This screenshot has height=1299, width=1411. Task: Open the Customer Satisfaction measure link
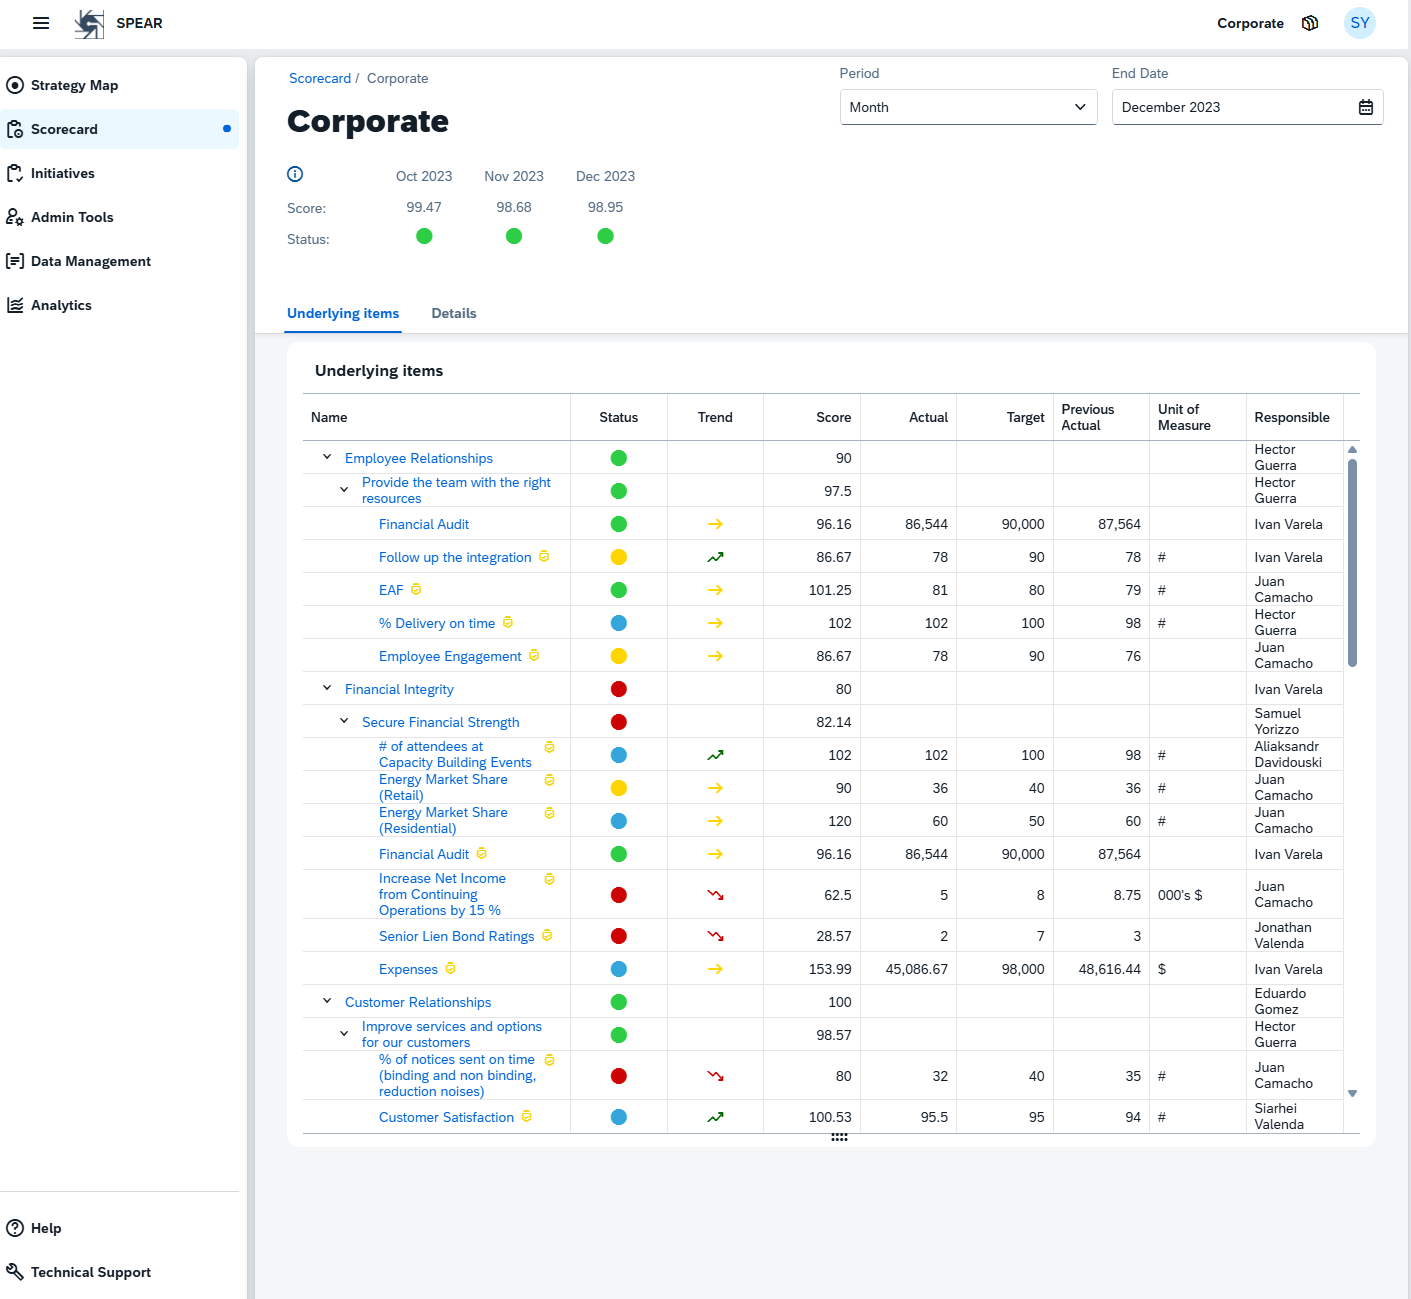(446, 1117)
